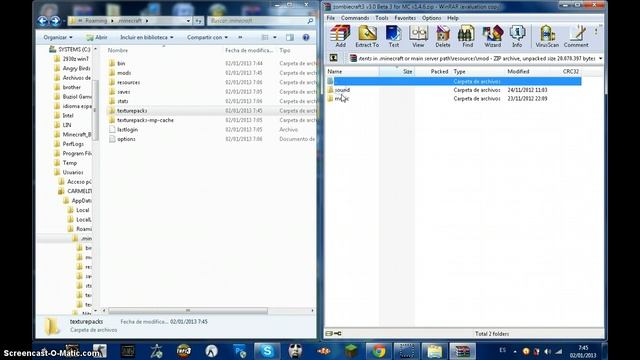Select the sound folder in WinRAR
This screenshot has height=360, width=640.
(x=342, y=90)
